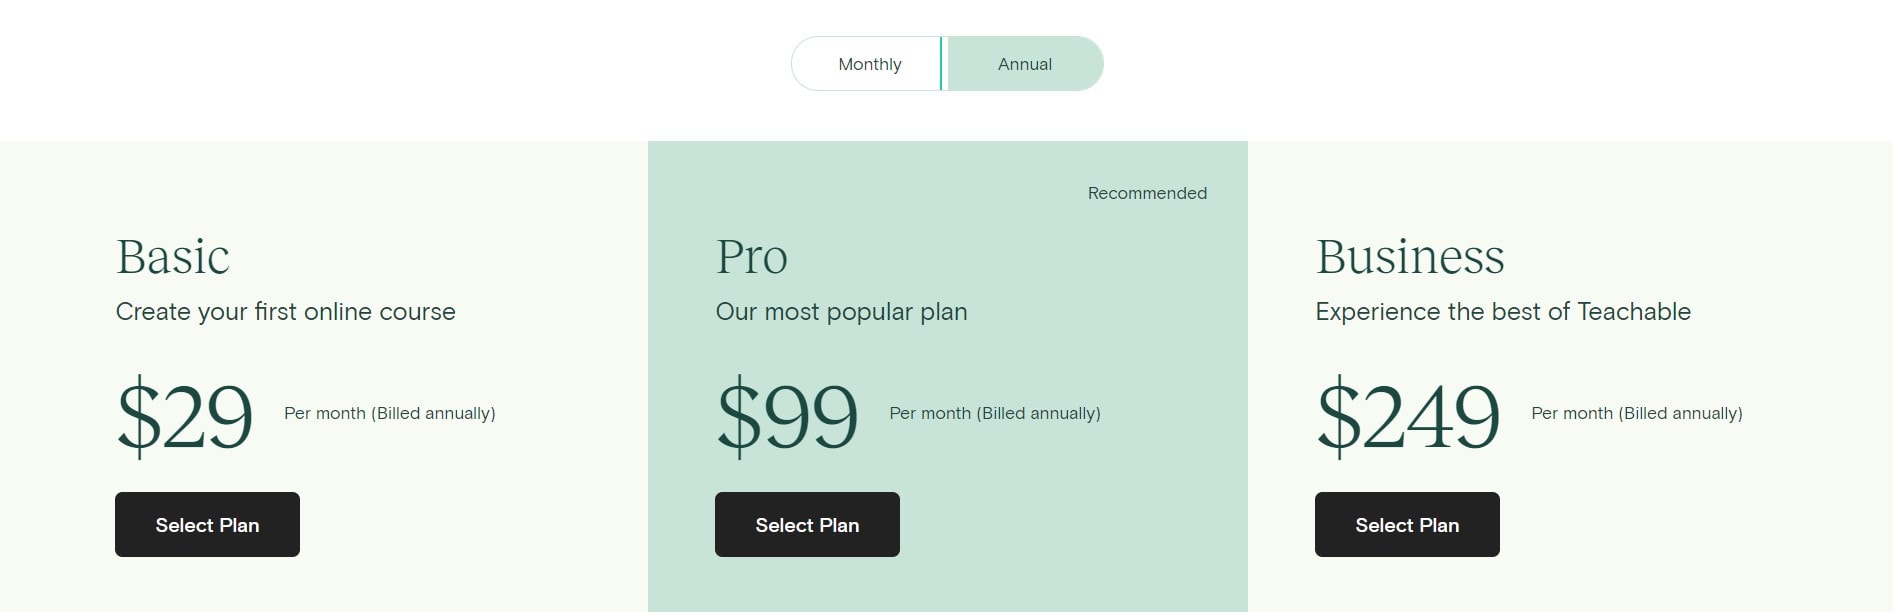Click the Business plan heading
This screenshot has width=1893, height=612.
(1410, 257)
